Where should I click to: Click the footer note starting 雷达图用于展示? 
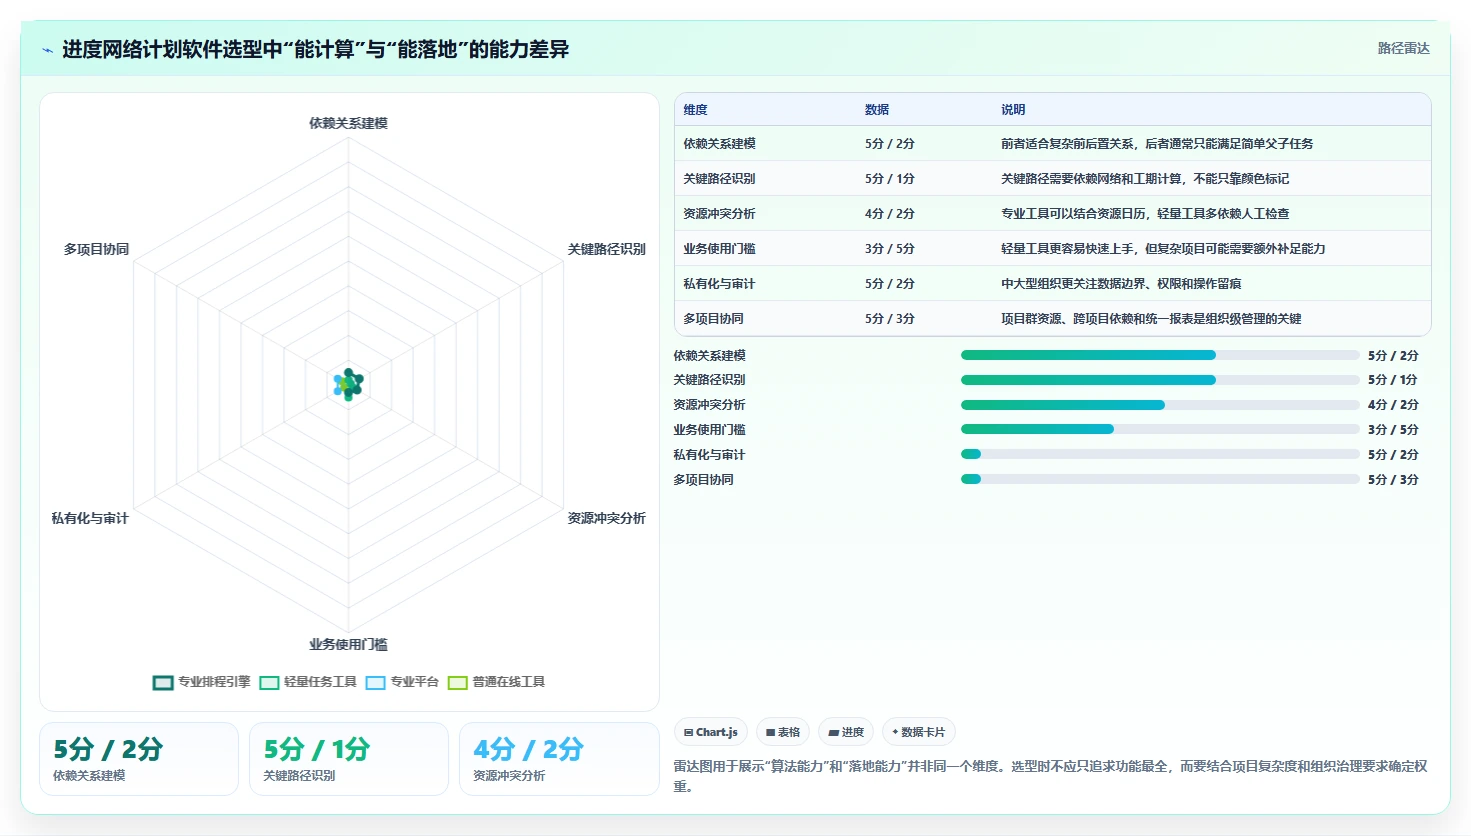tap(1051, 776)
